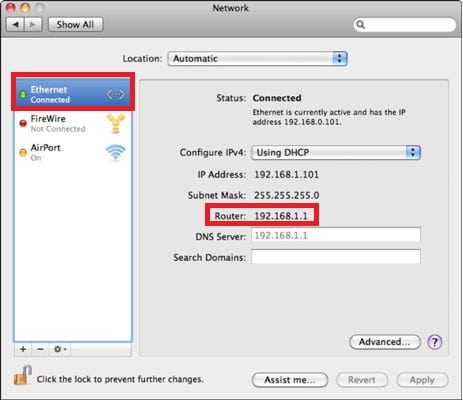Click the Revert button
The height and width of the screenshot is (402, 463).
pos(362,380)
